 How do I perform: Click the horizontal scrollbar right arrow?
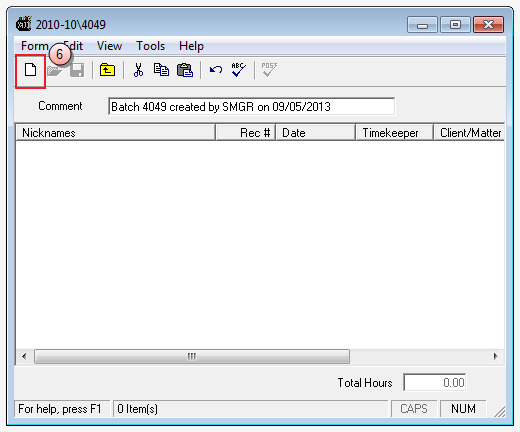[x=496, y=356]
